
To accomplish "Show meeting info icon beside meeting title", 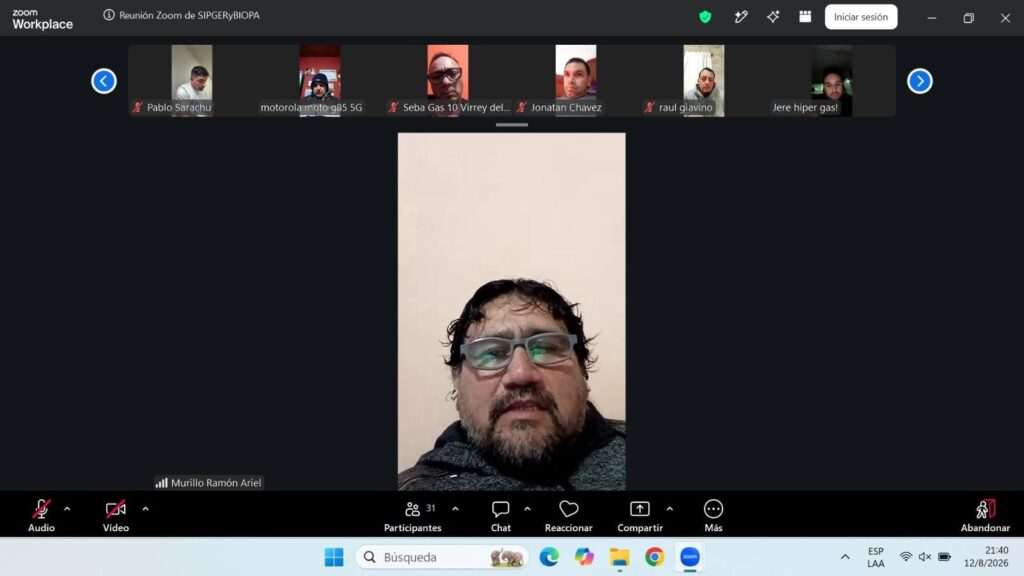I will pos(109,15).
